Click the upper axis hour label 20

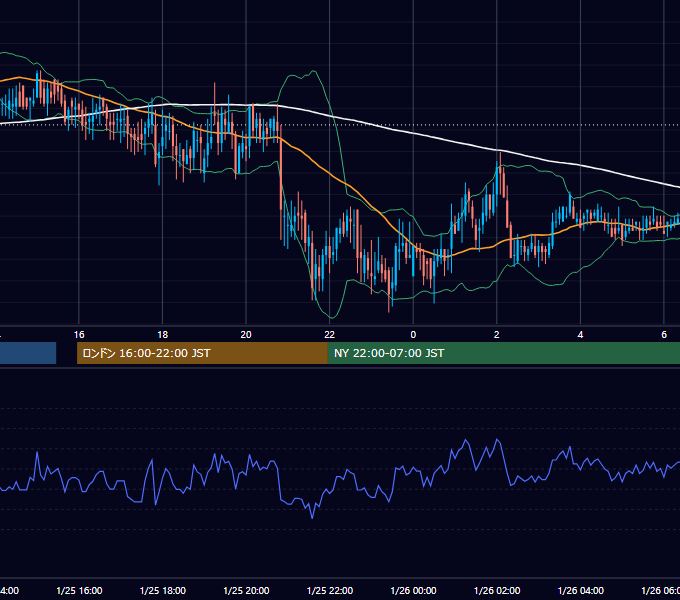(246, 334)
